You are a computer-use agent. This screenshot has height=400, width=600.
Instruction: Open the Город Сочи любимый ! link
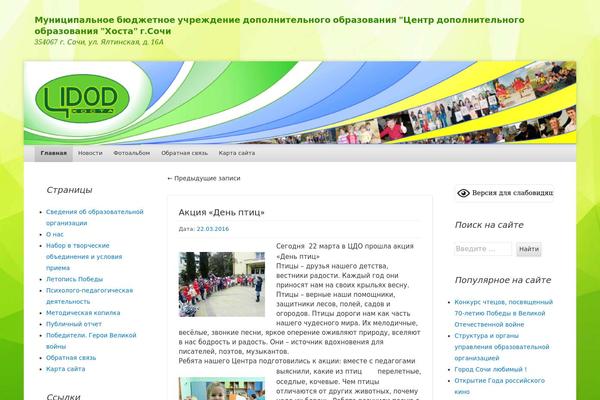pyautogui.click(x=490, y=369)
